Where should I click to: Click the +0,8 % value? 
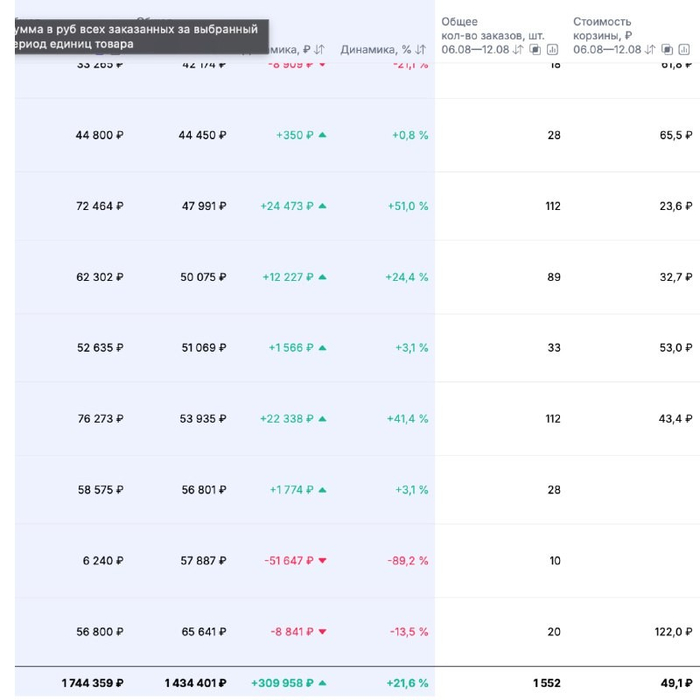point(410,135)
